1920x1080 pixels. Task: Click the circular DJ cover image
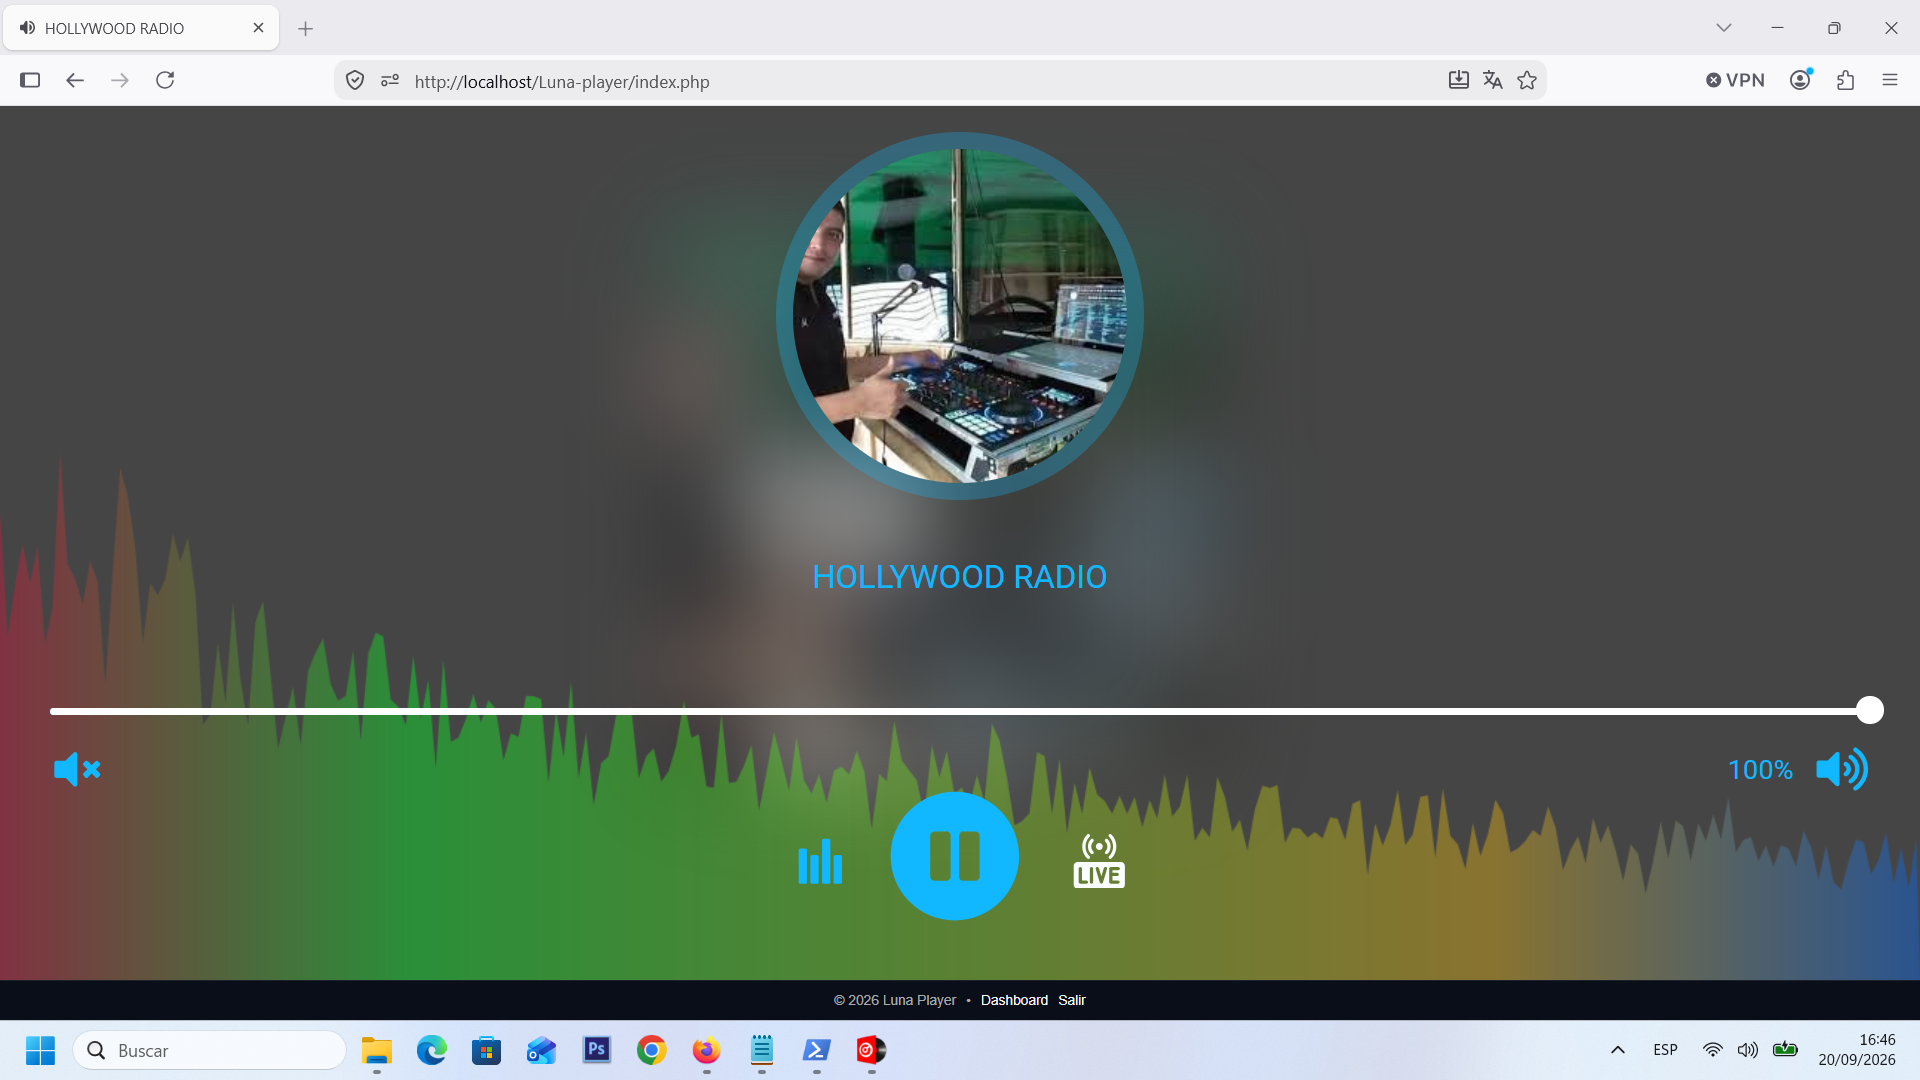(x=959, y=316)
